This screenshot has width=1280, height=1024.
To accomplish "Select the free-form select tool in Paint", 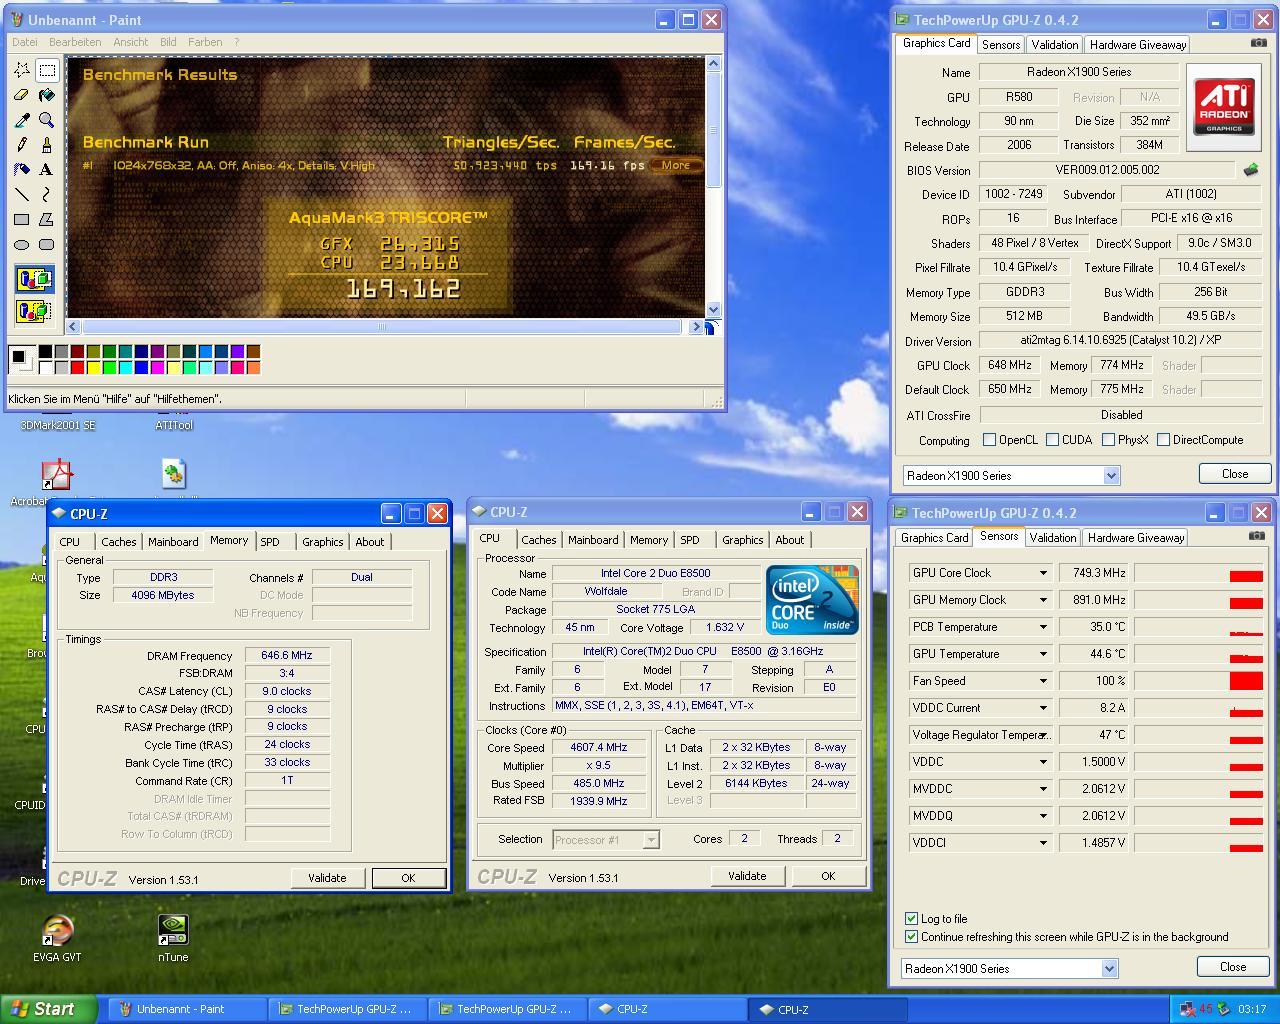I will point(22,70).
